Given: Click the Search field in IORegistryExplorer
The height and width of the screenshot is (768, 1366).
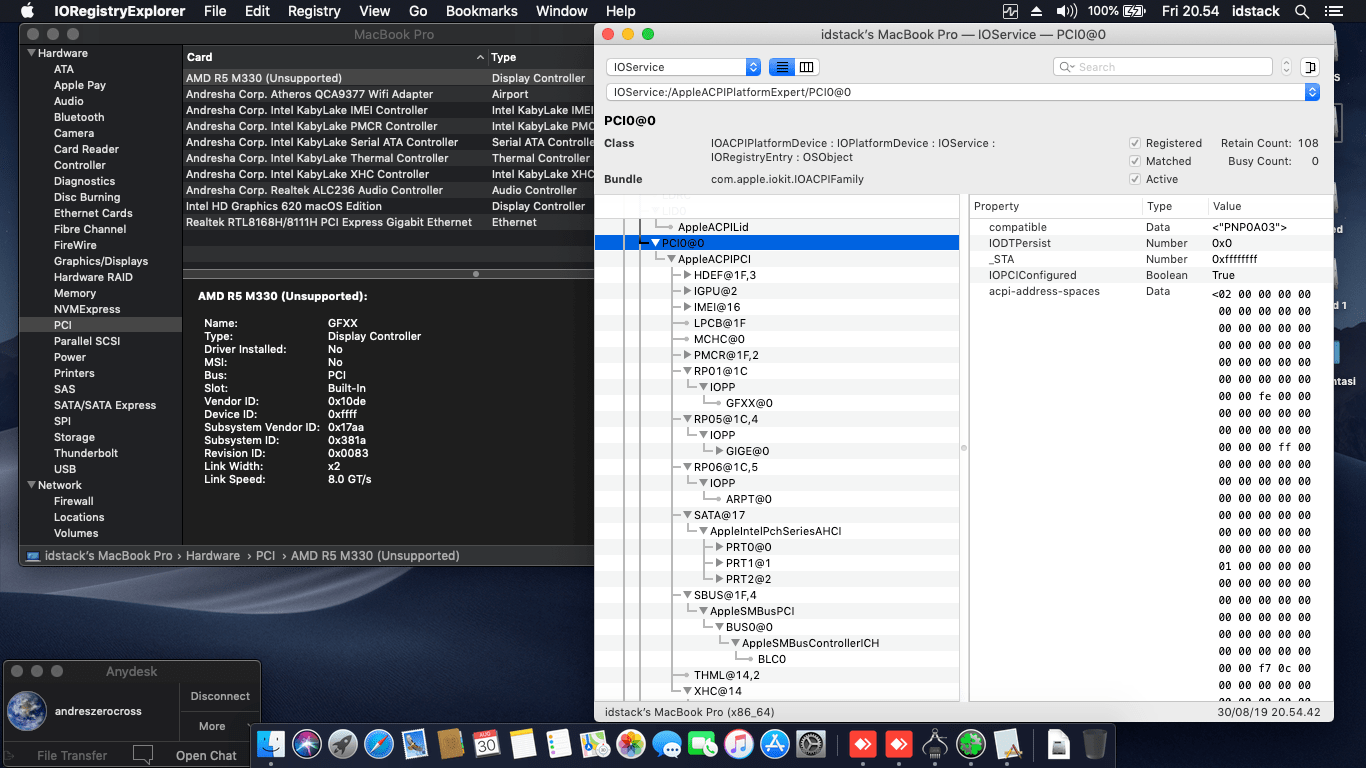Looking at the screenshot, I should click(1170, 67).
